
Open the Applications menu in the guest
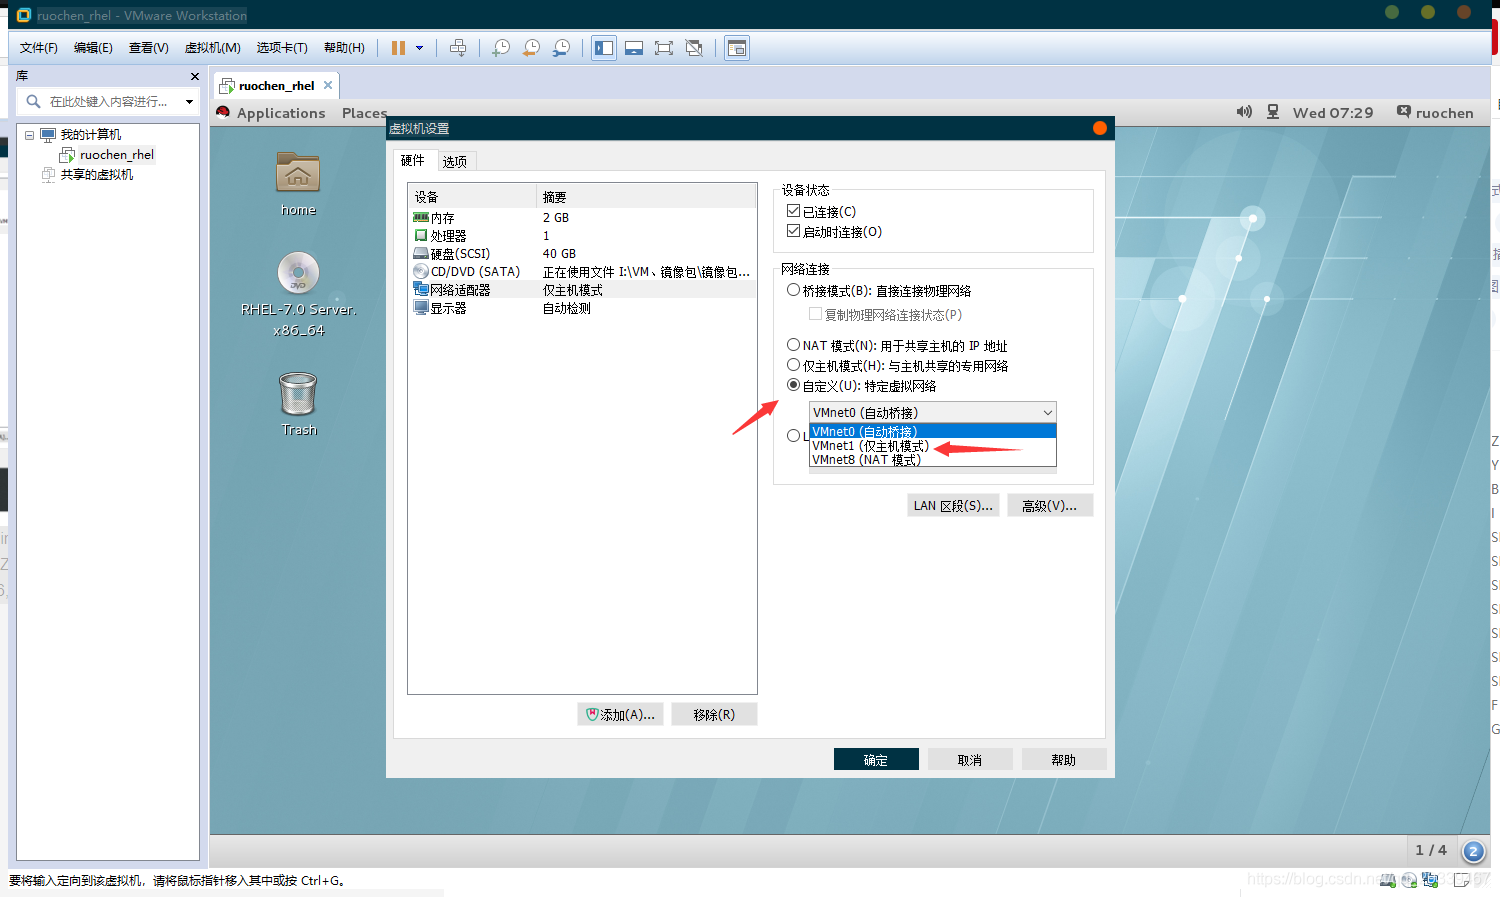point(281,113)
